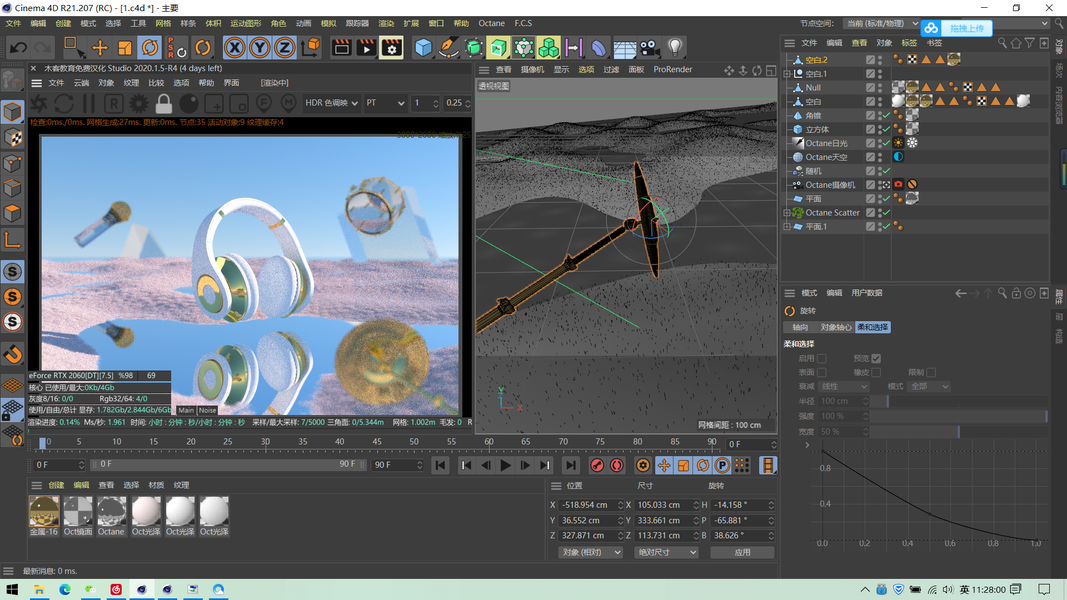Select the Texture mode checkered icon in the sidebar
Viewport: 1067px width, 600px height.
(x=12, y=137)
